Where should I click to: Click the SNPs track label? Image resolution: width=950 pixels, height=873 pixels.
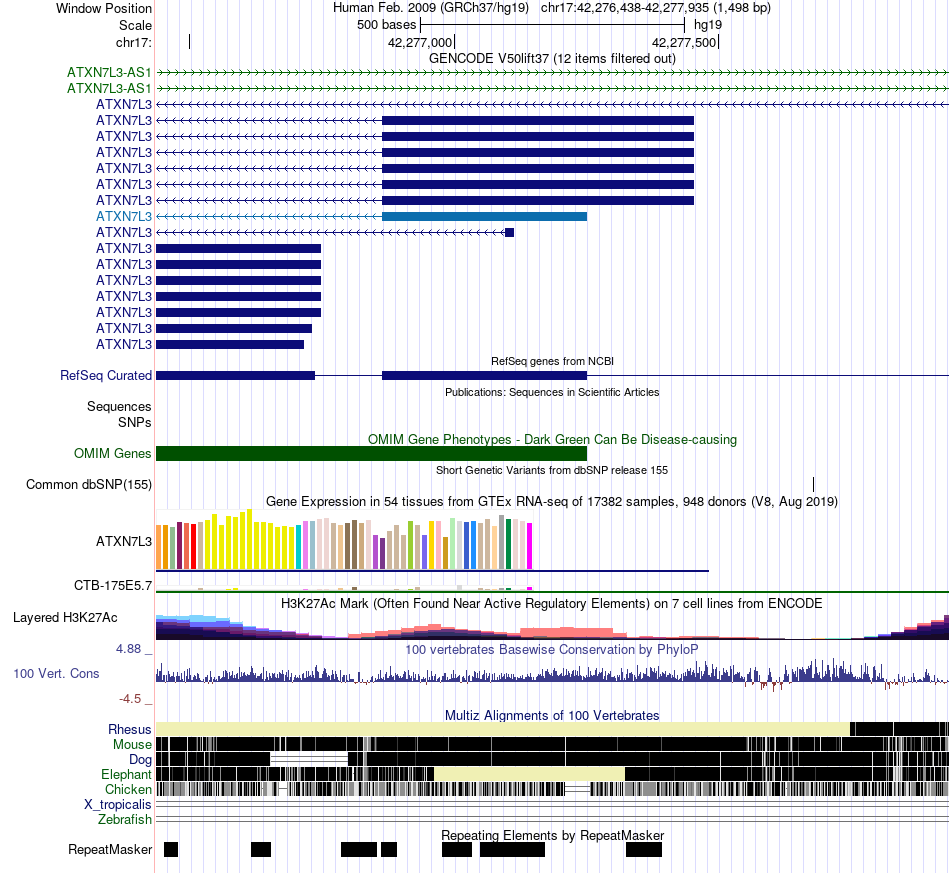135,422
